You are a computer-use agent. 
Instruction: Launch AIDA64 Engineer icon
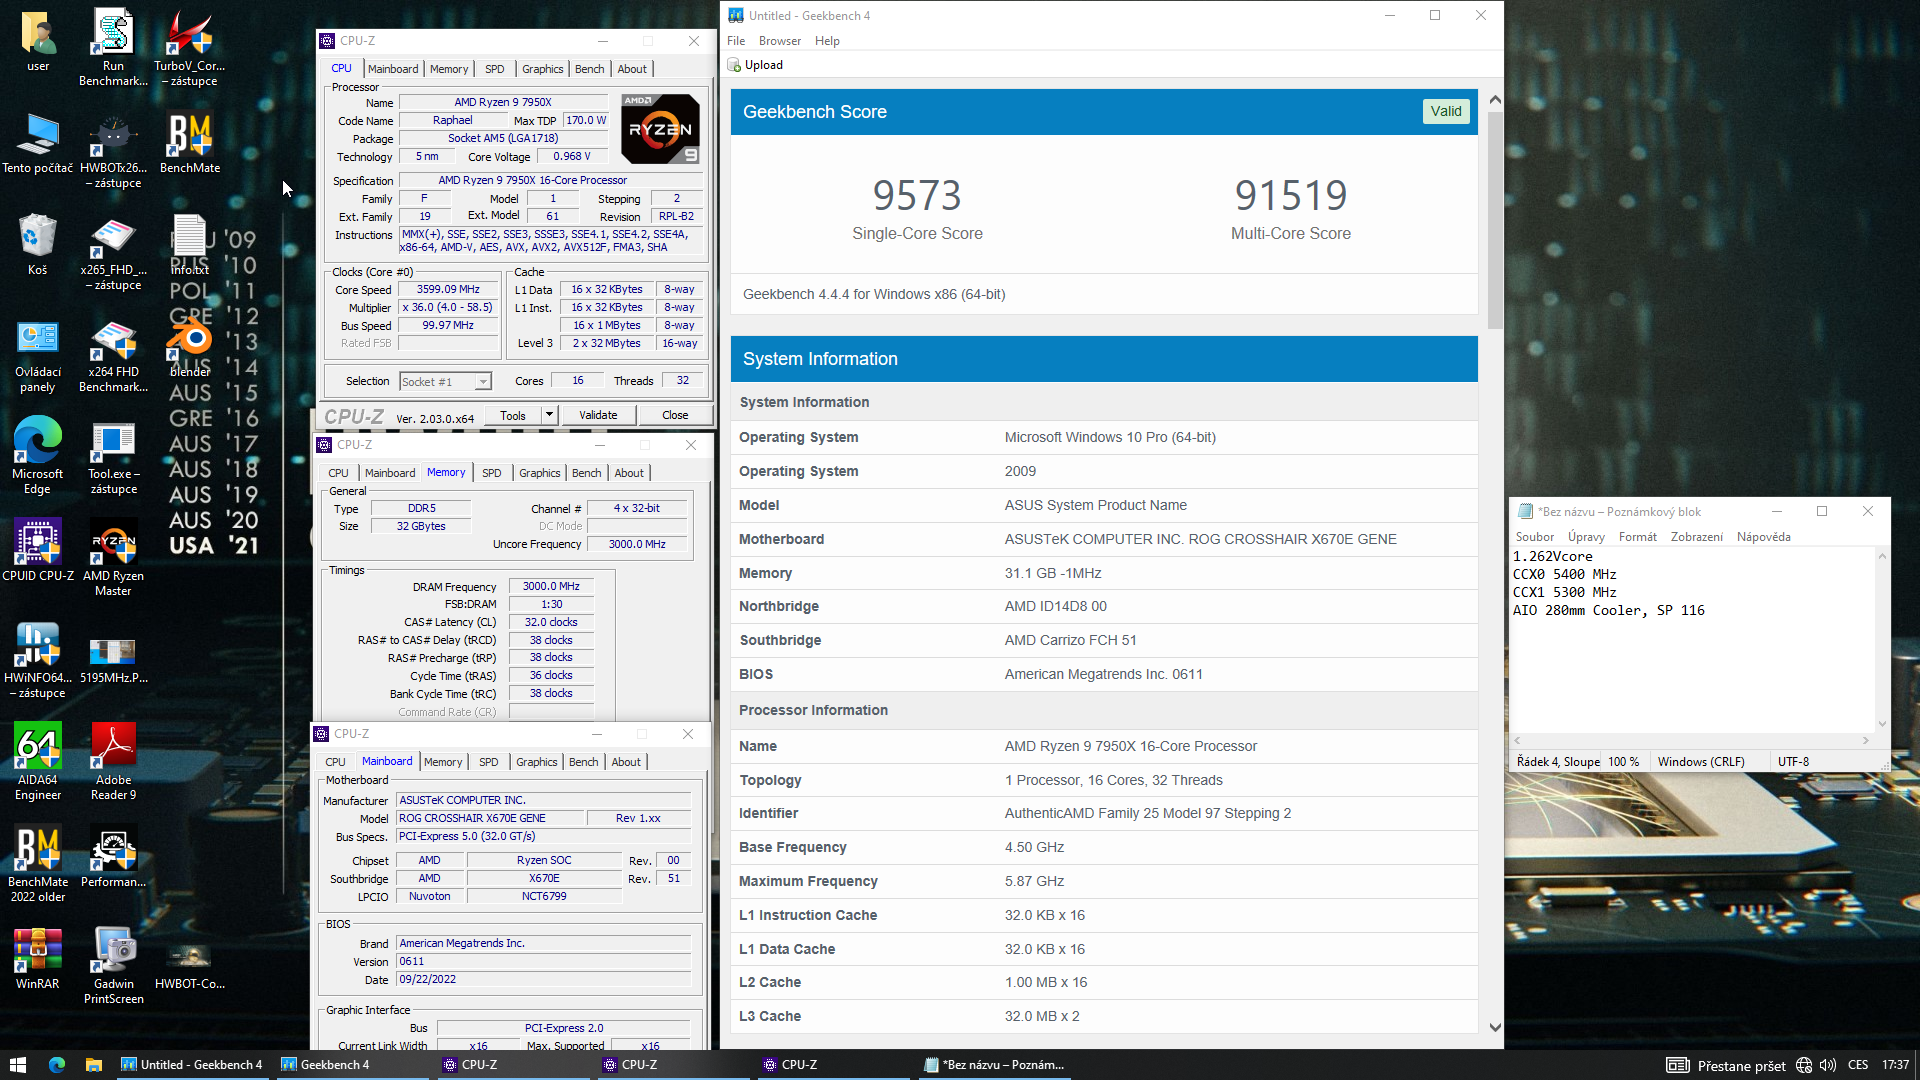click(38, 762)
